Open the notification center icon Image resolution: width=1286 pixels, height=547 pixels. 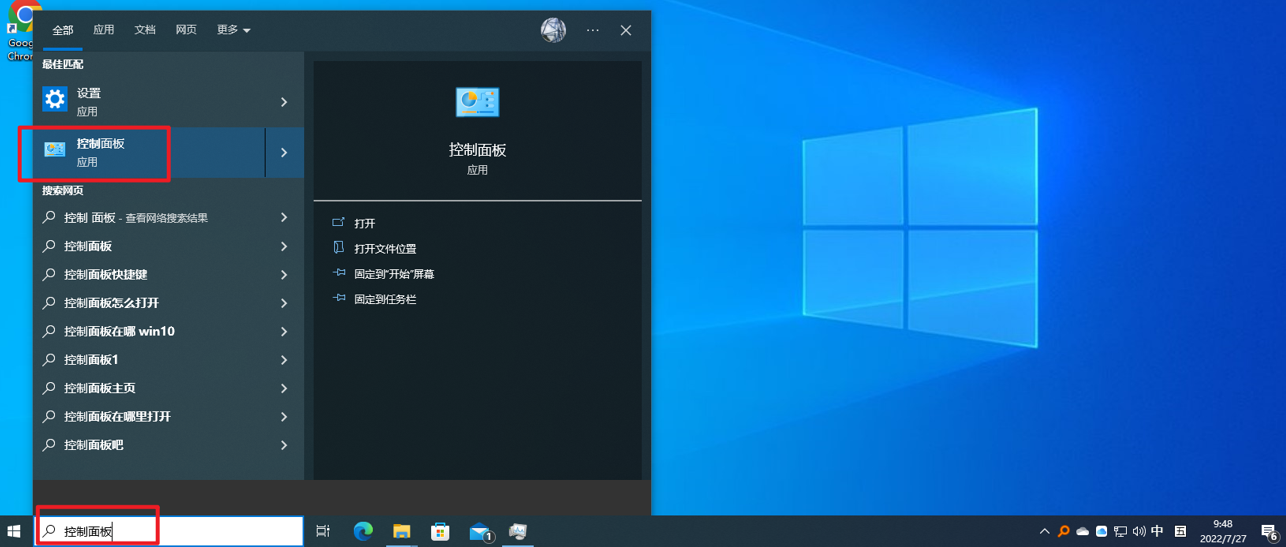1268,532
